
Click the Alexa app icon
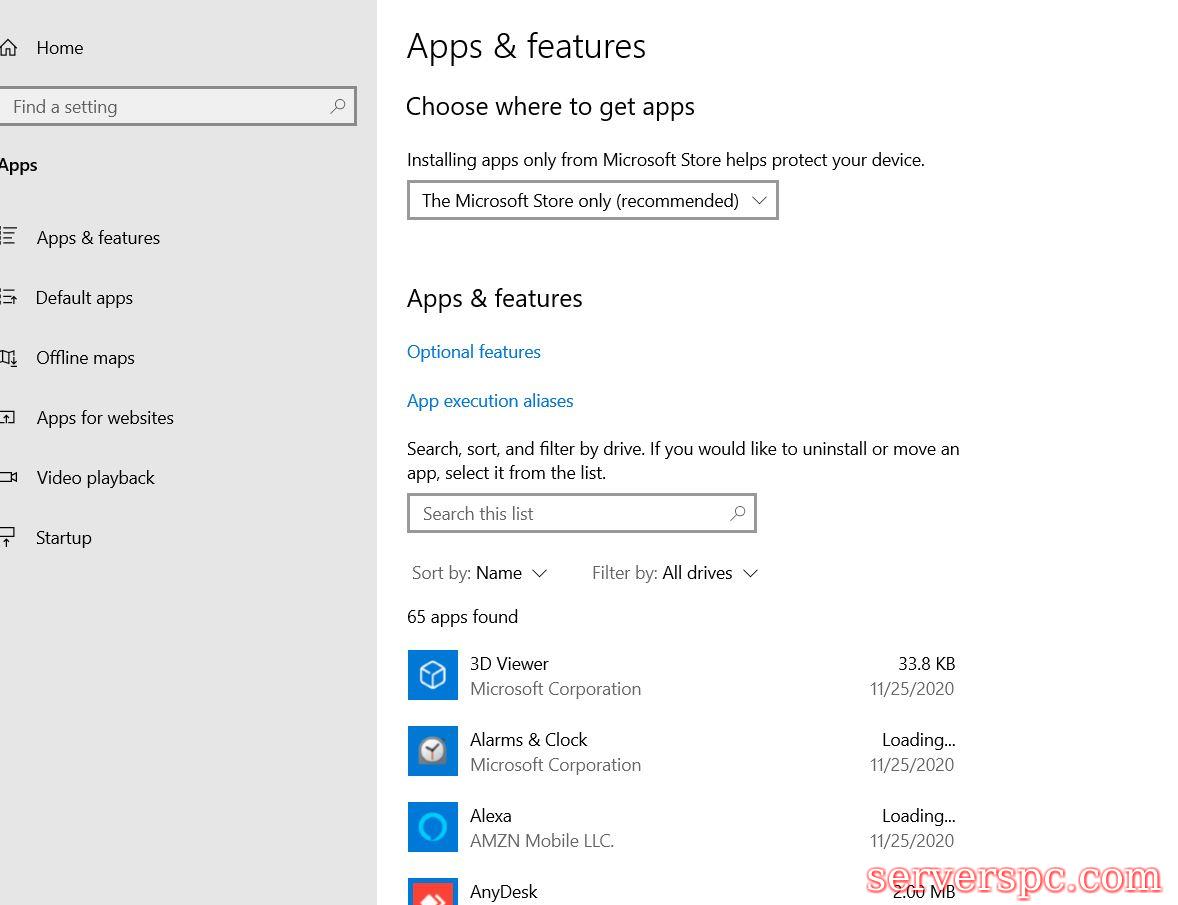click(x=432, y=827)
